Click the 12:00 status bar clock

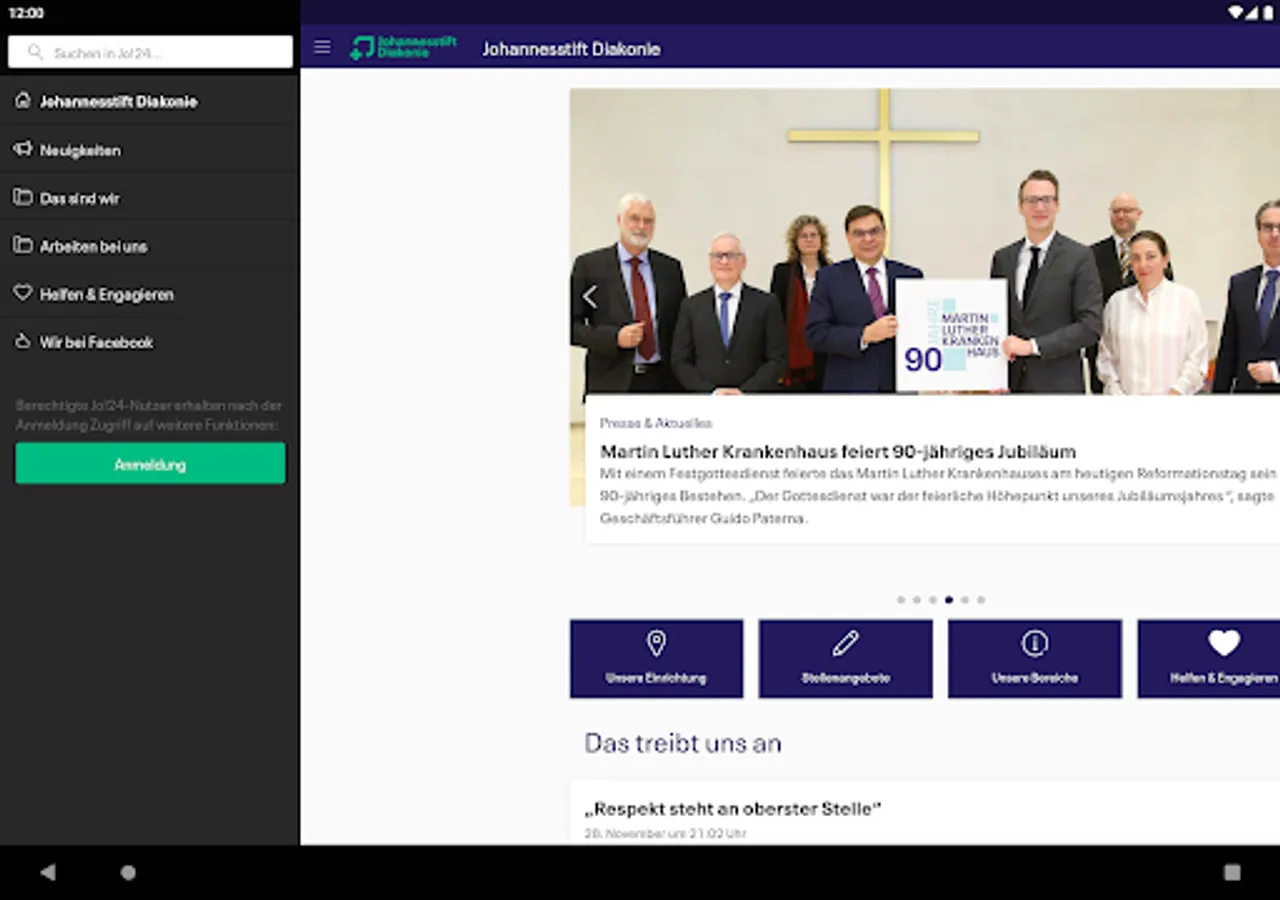click(x=26, y=13)
